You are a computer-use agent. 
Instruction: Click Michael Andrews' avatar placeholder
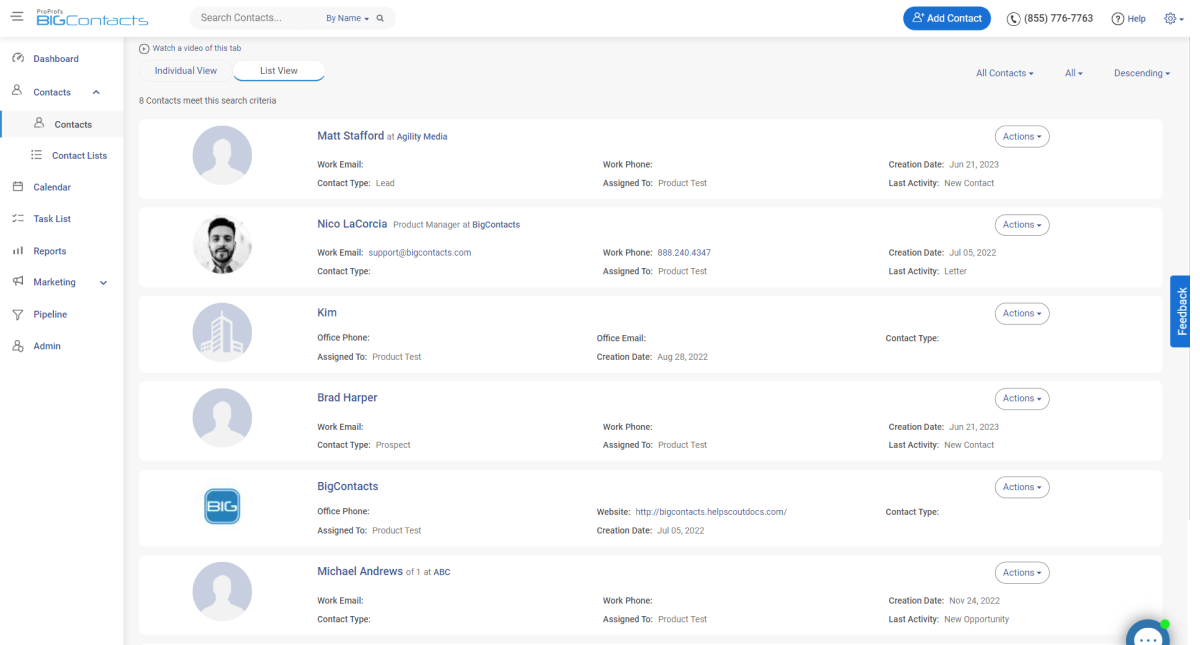(222, 592)
